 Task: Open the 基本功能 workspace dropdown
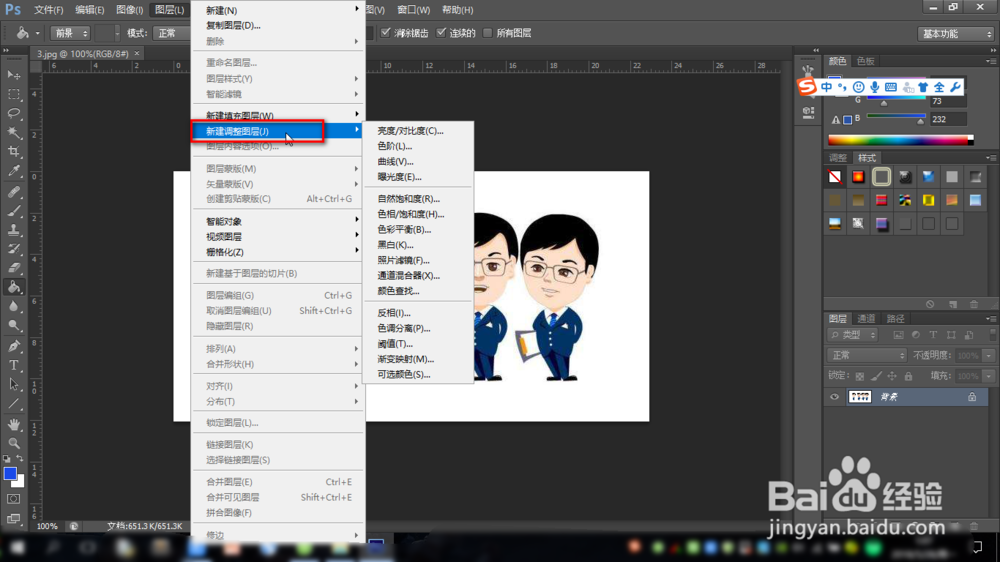pyautogui.click(x=955, y=33)
